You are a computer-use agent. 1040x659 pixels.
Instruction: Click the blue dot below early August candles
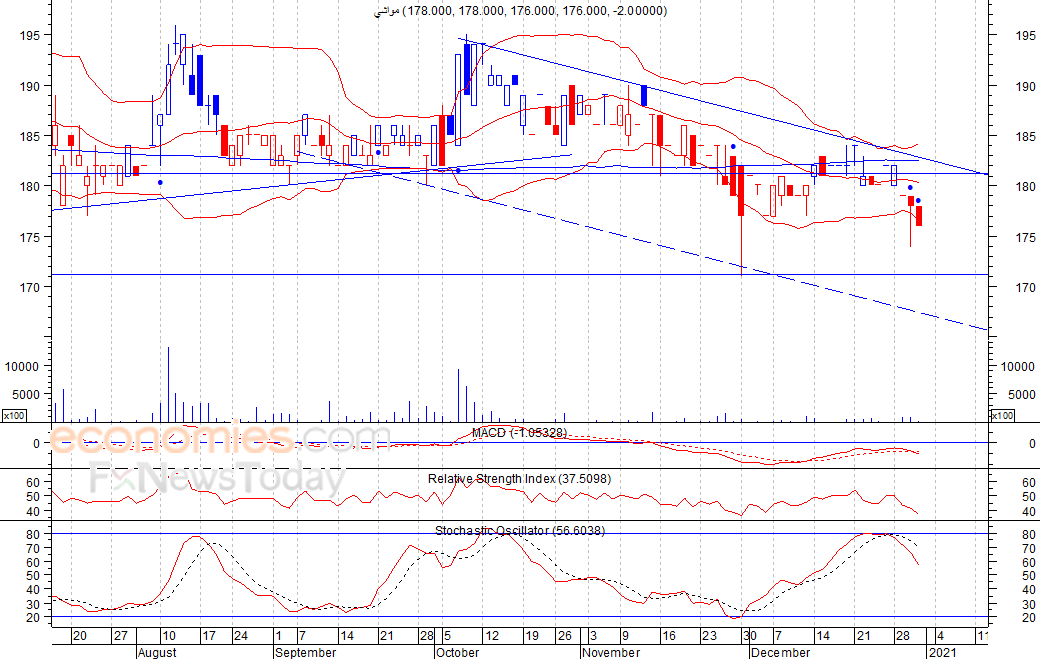(161, 182)
